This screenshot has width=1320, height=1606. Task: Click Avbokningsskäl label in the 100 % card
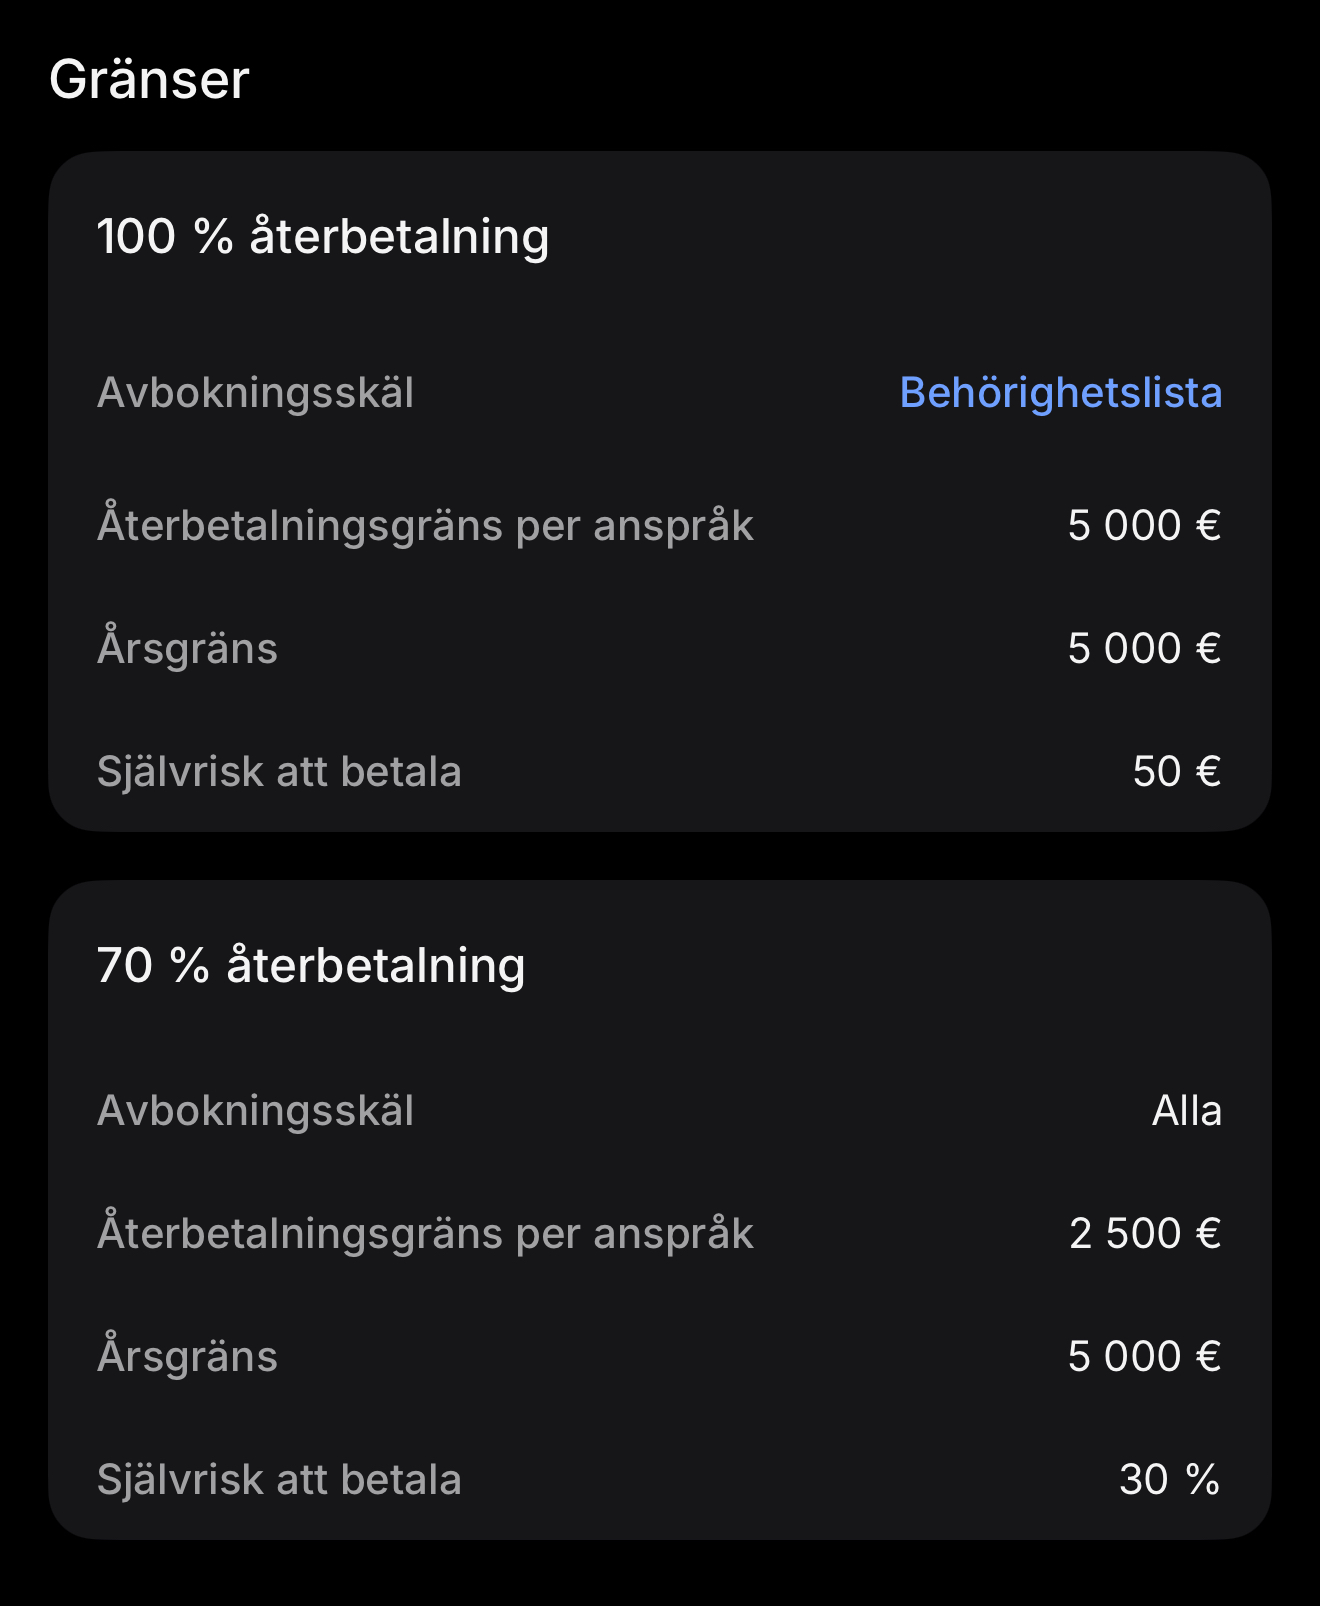(x=255, y=393)
